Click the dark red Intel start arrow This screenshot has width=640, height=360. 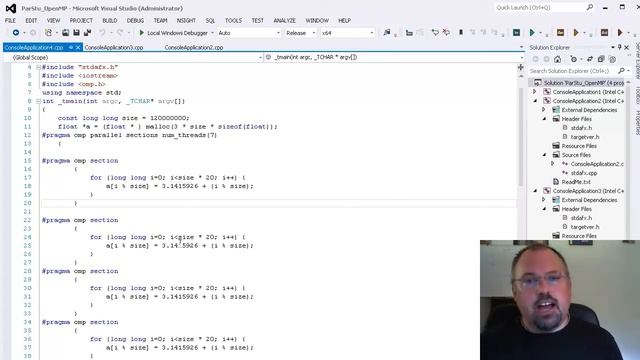(620, 33)
